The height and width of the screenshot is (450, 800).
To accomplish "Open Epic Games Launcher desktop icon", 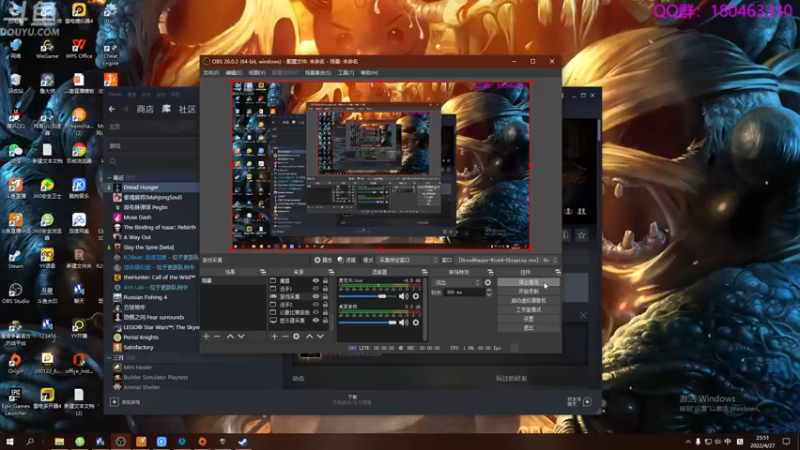I will coord(15,401).
